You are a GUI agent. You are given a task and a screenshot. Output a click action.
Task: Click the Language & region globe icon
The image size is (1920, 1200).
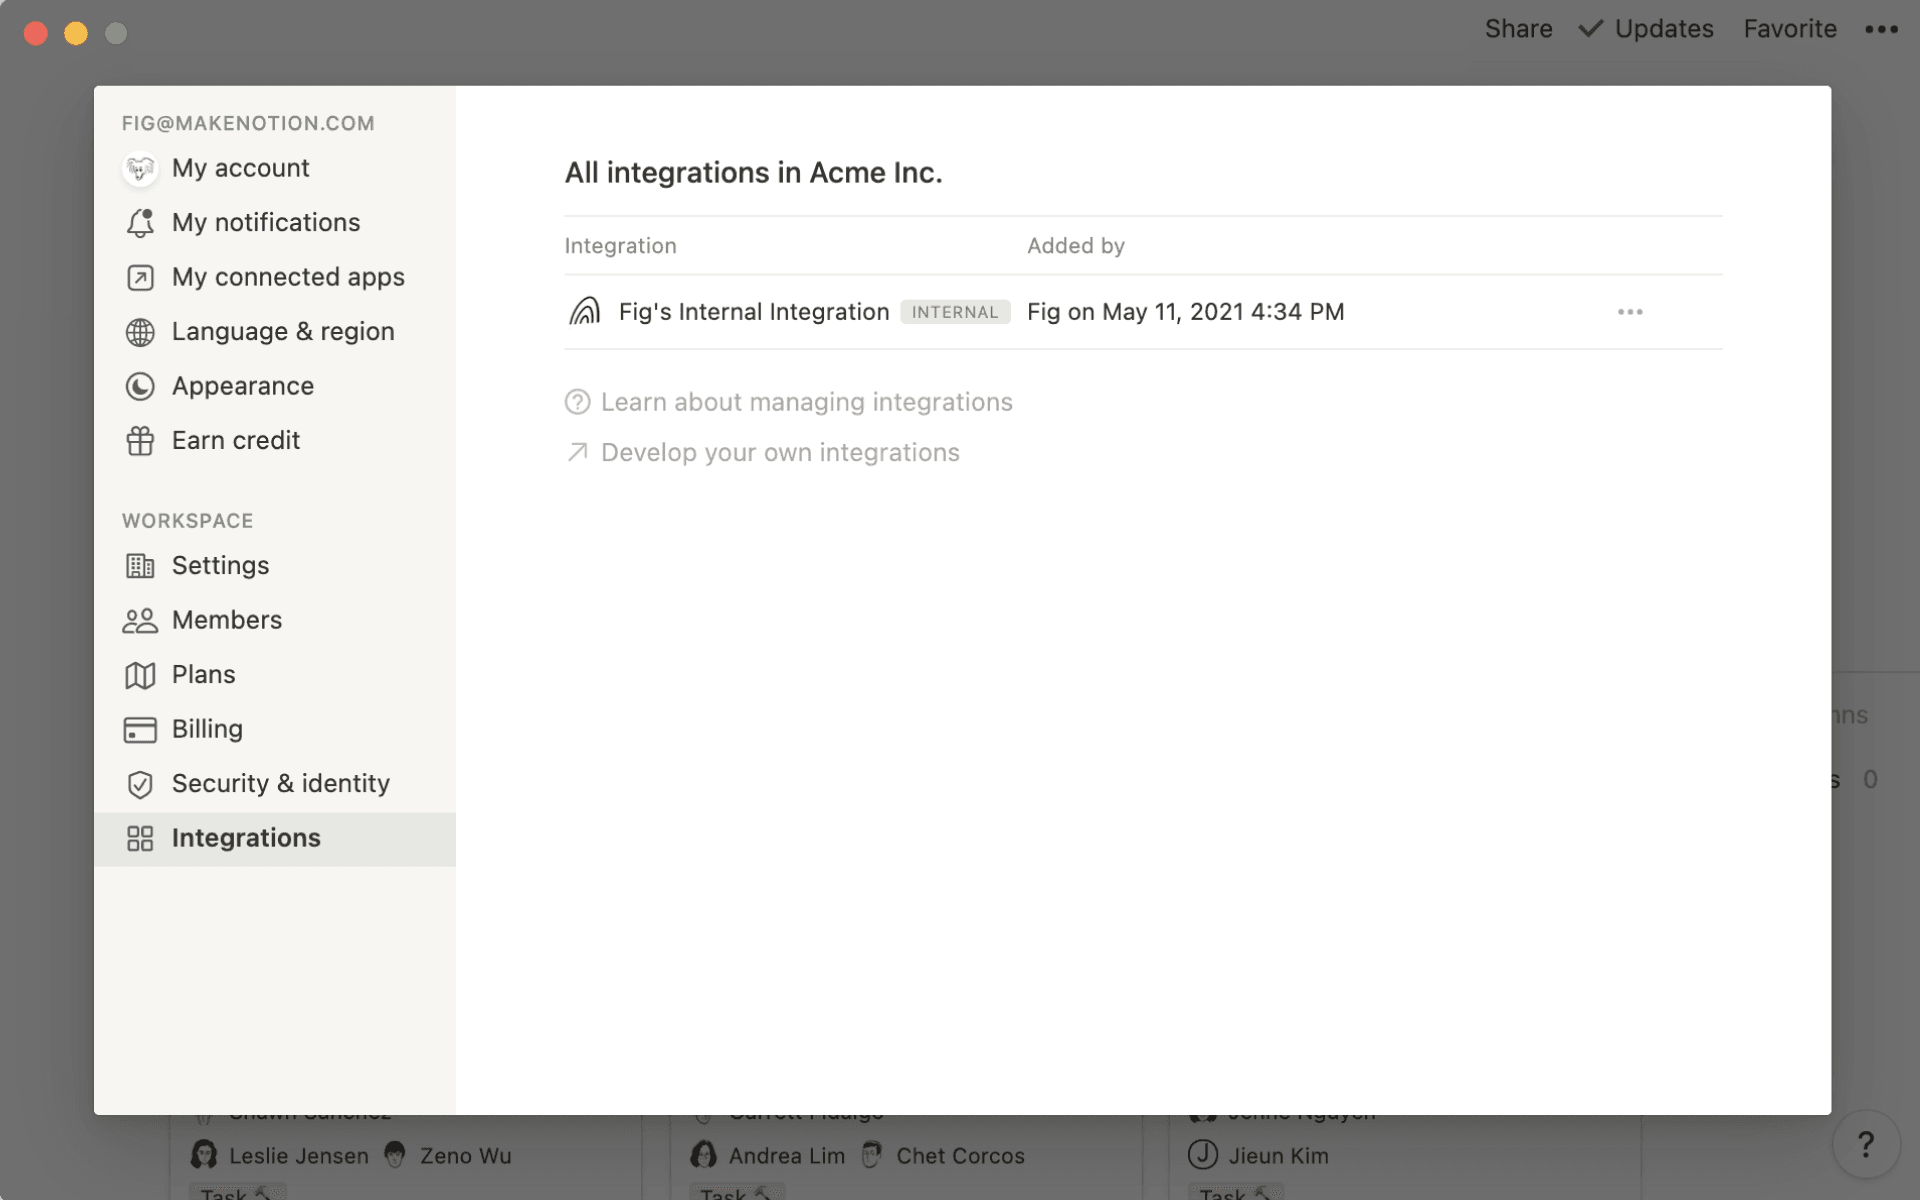pos(141,331)
